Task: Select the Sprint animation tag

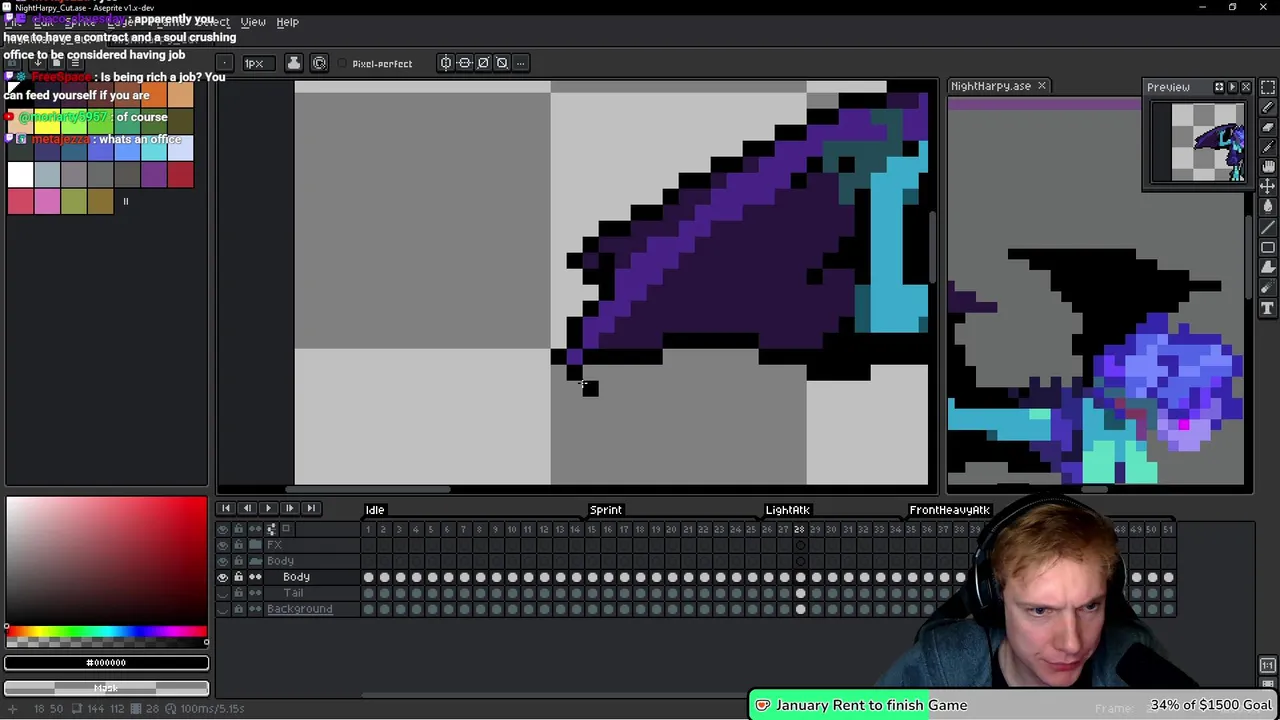Action: (x=606, y=510)
